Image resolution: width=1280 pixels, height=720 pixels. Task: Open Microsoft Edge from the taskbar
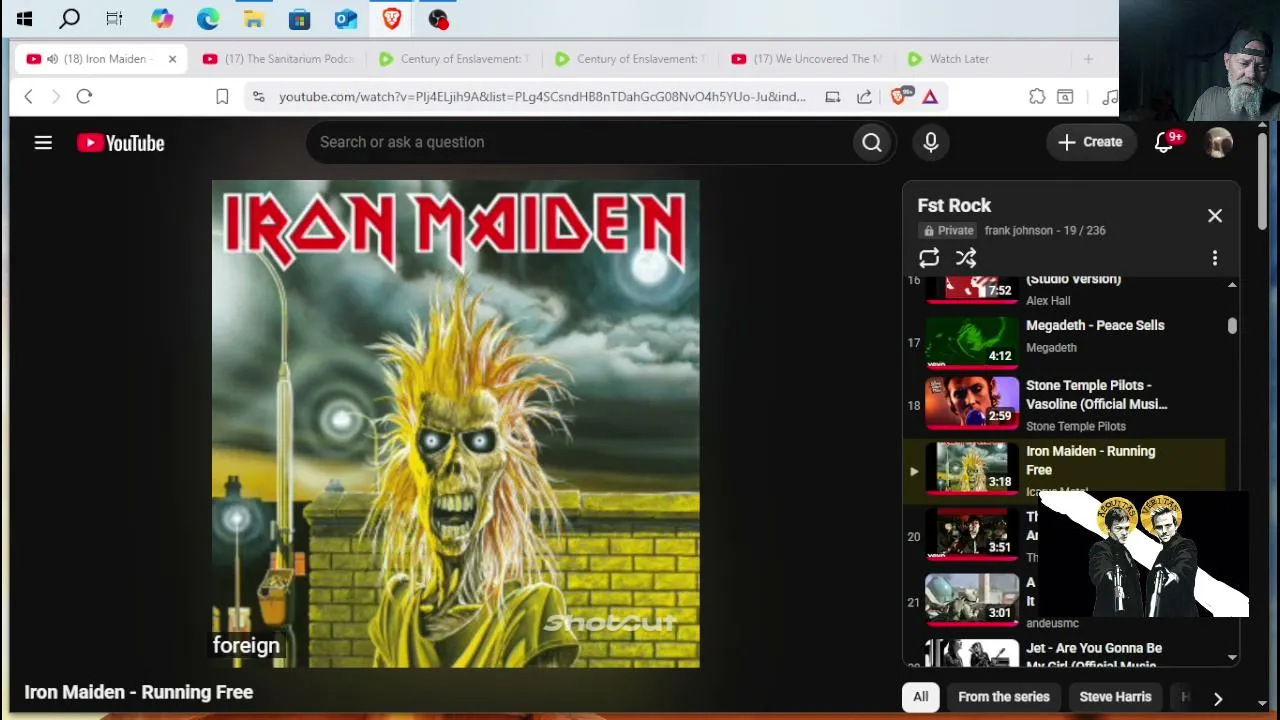(x=208, y=18)
